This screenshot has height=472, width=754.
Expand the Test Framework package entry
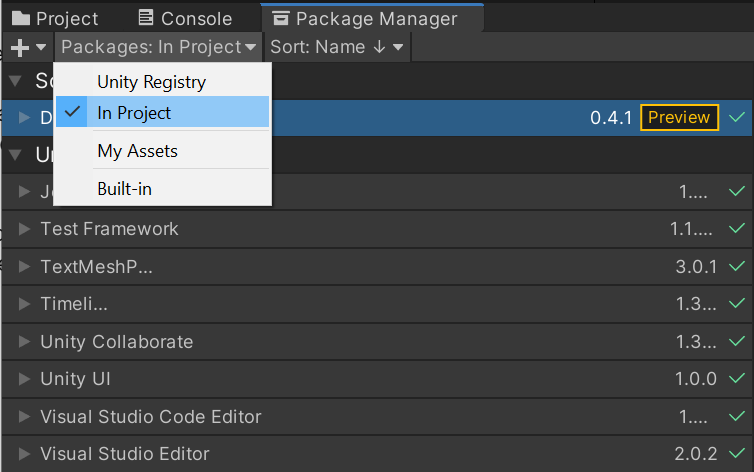point(25,229)
